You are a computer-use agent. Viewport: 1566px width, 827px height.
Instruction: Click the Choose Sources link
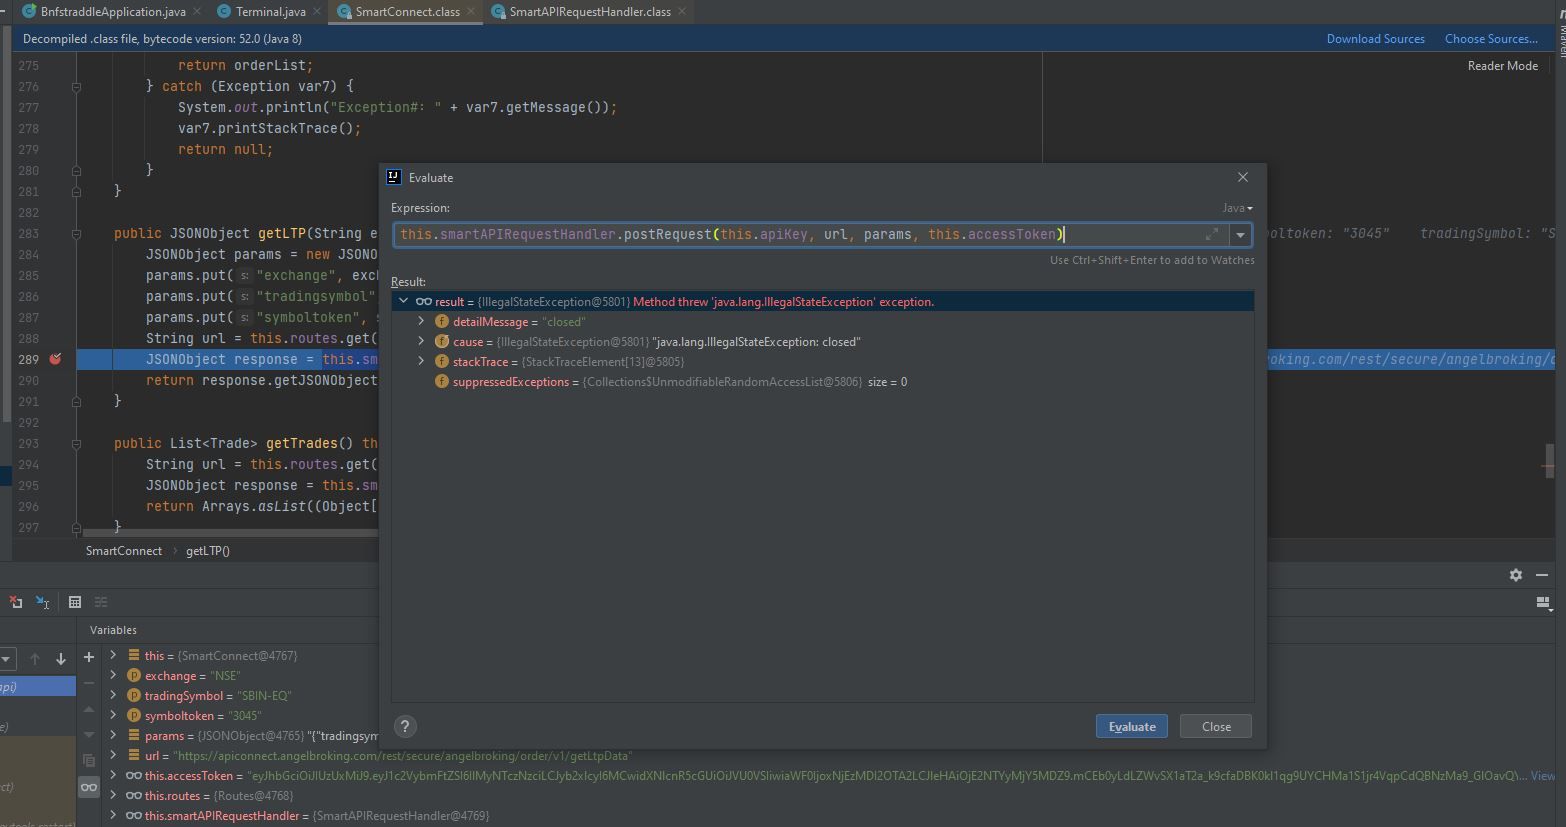click(1491, 39)
